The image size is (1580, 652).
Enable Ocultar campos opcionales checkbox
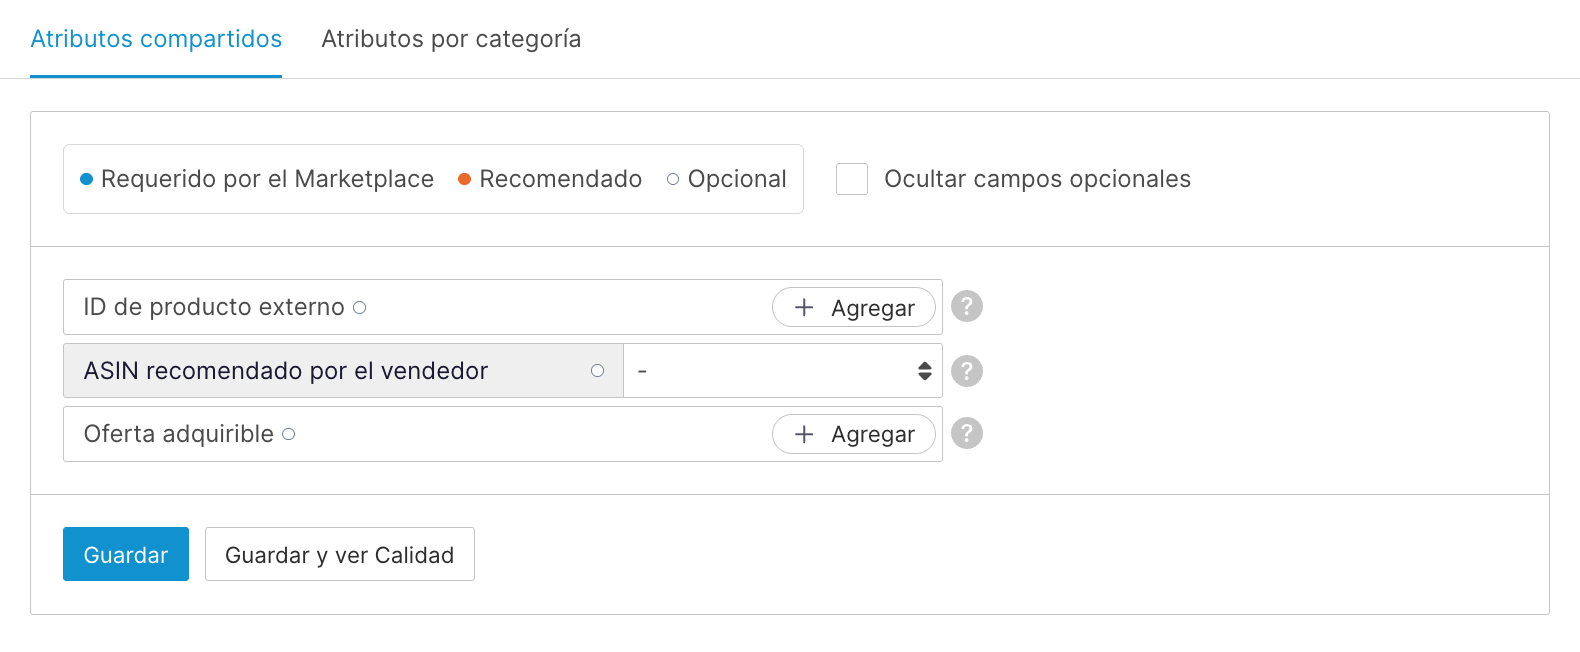coord(852,179)
